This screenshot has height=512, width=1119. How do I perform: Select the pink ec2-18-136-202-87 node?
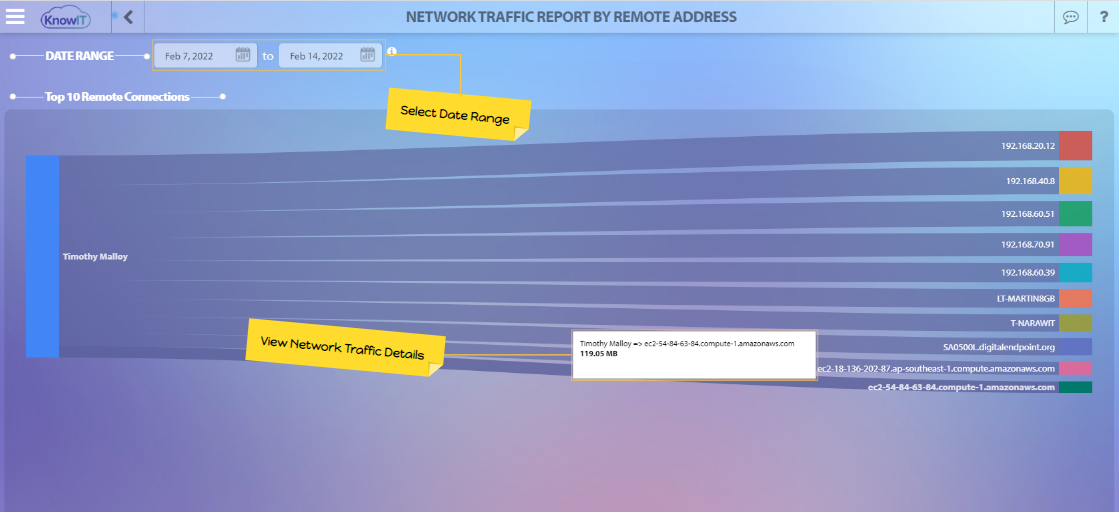[x=1075, y=368]
